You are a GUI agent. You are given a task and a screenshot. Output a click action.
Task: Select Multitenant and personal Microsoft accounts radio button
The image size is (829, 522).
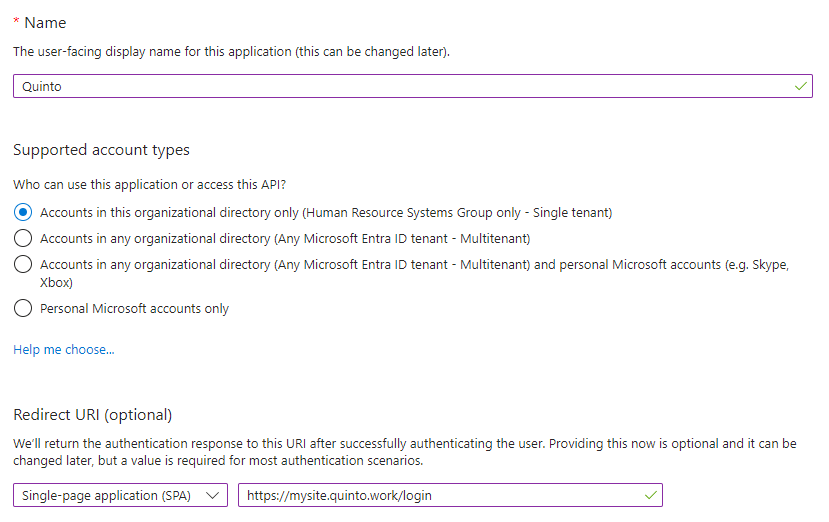click(23, 265)
